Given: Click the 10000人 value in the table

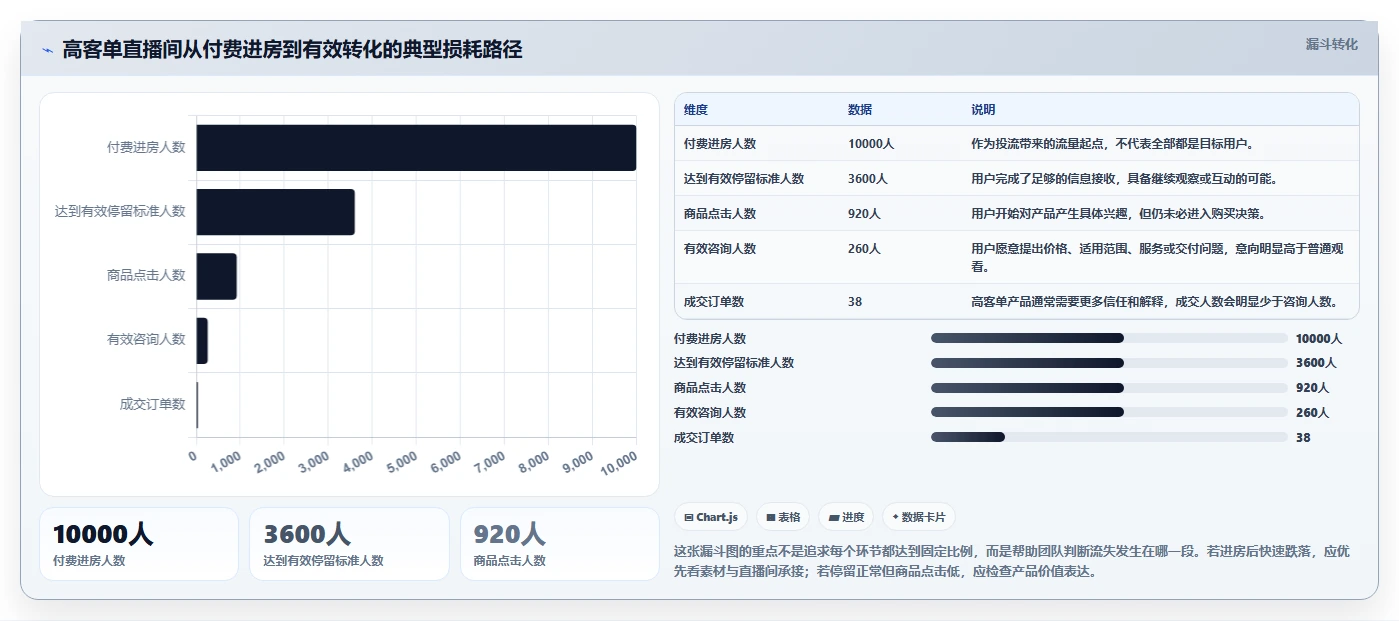Looking at the screenshot, I should tap(871, 144).
